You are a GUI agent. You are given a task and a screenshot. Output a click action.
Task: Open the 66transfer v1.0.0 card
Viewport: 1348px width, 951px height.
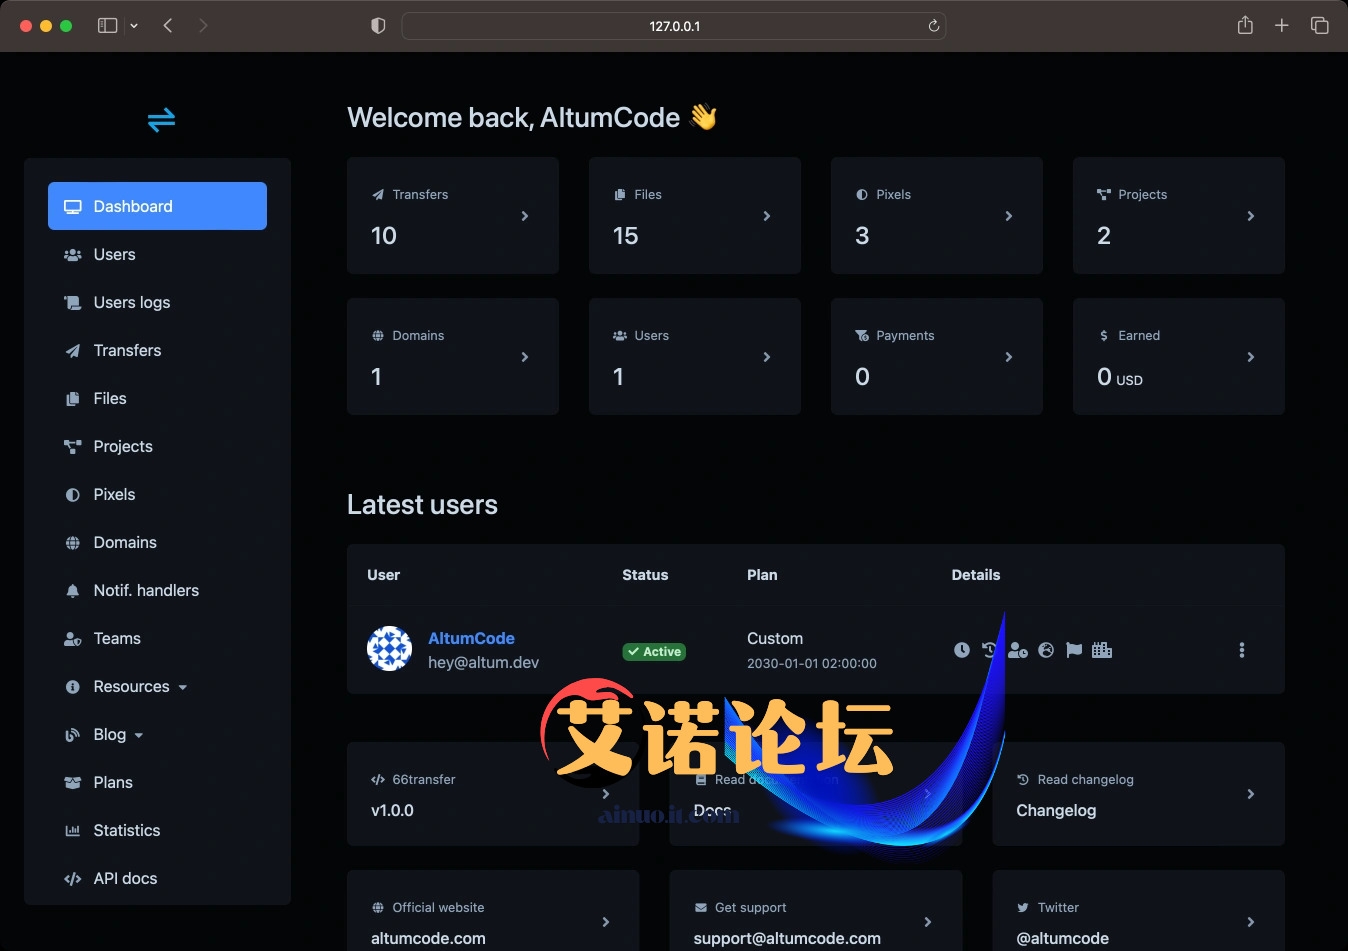coord(493,794)
